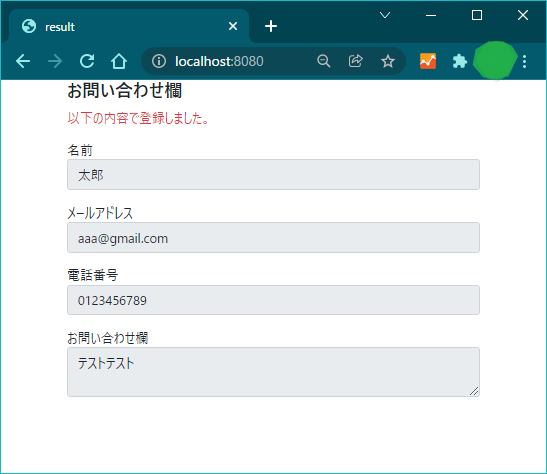Share this page via share icon
Image resolution: width=547 pixels, height=474 pixels.
click(355, 61)
